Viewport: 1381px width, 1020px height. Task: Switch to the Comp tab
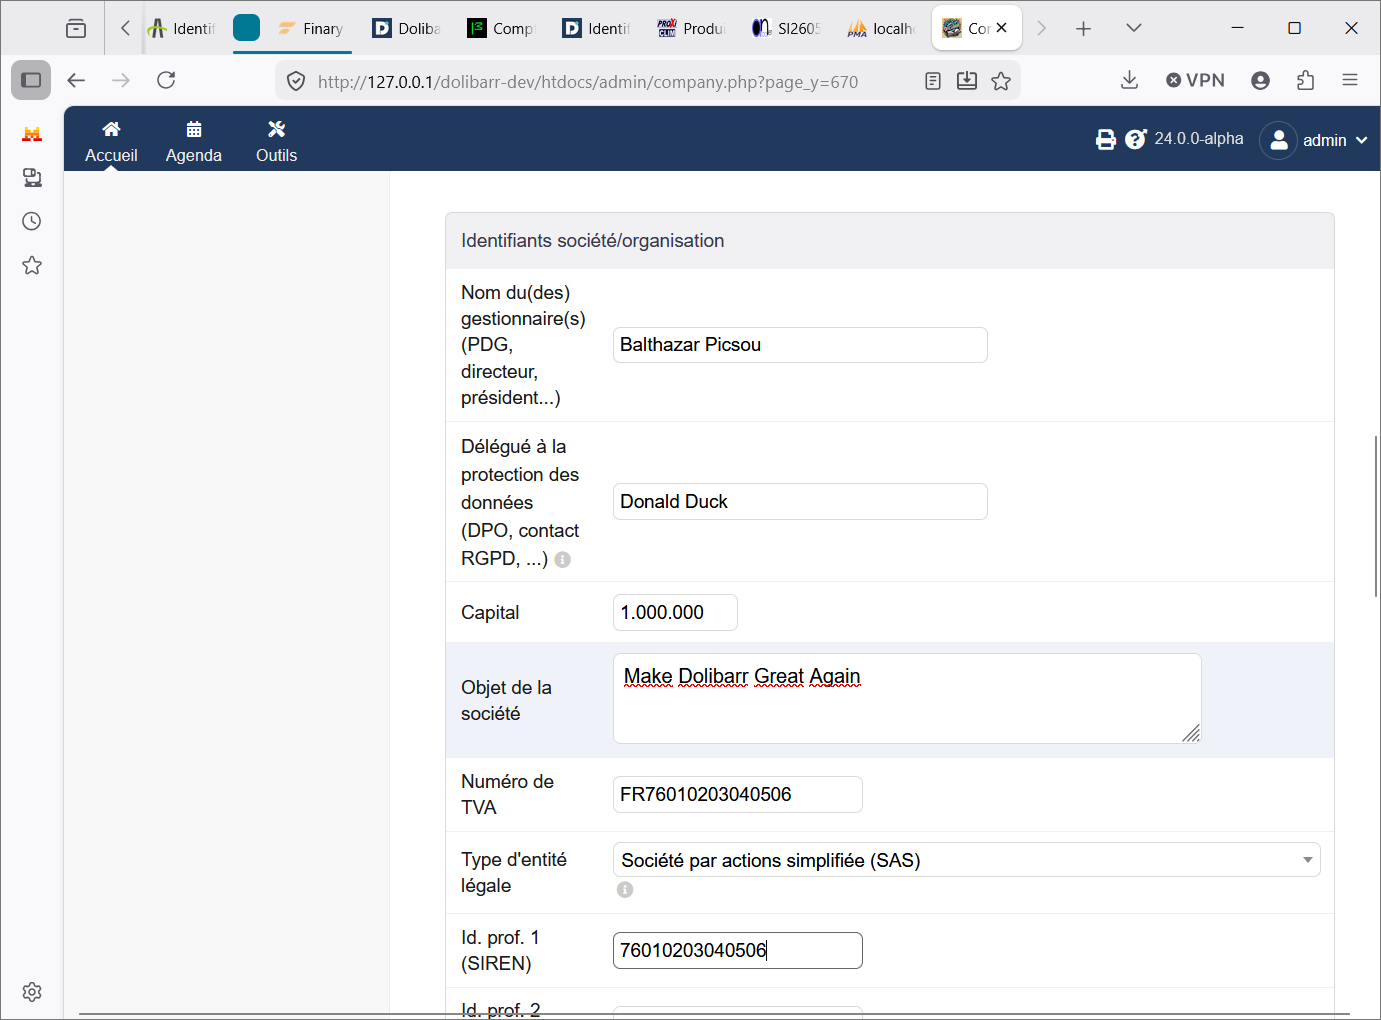pyautogui.click(x=501, y=28)
